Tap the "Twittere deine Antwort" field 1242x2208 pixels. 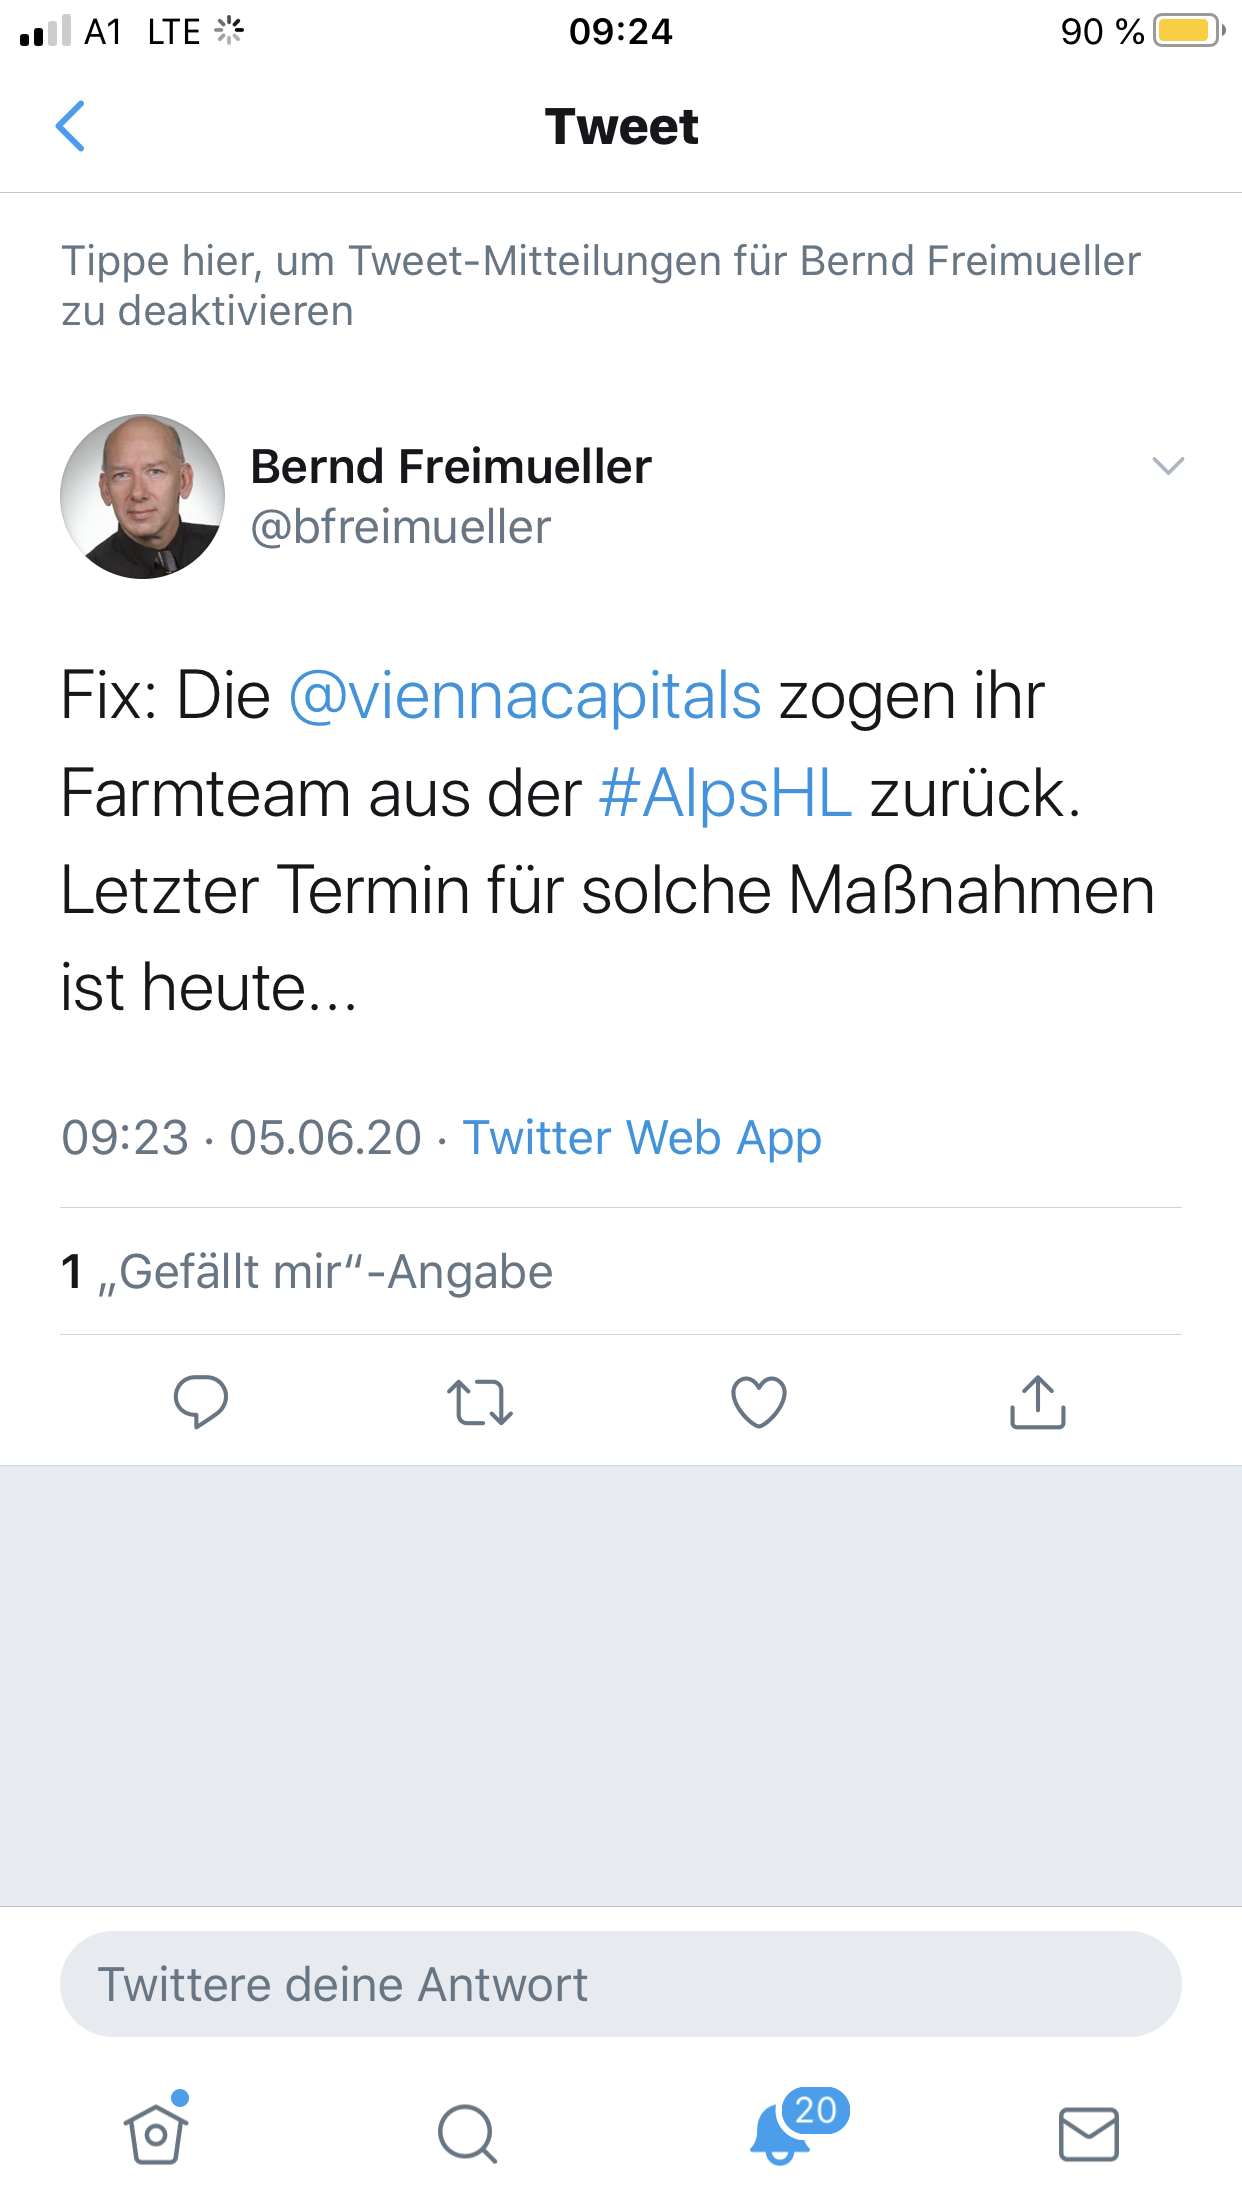pos(620,1984)
